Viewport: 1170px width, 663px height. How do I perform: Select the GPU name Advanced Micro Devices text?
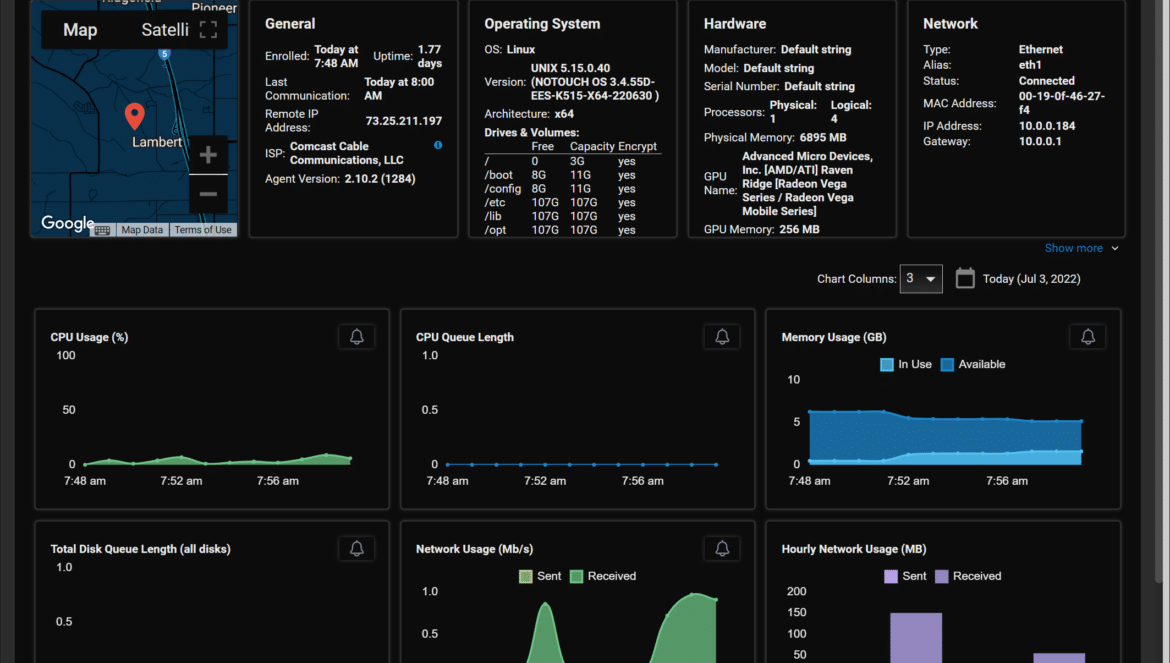point(807,183)
